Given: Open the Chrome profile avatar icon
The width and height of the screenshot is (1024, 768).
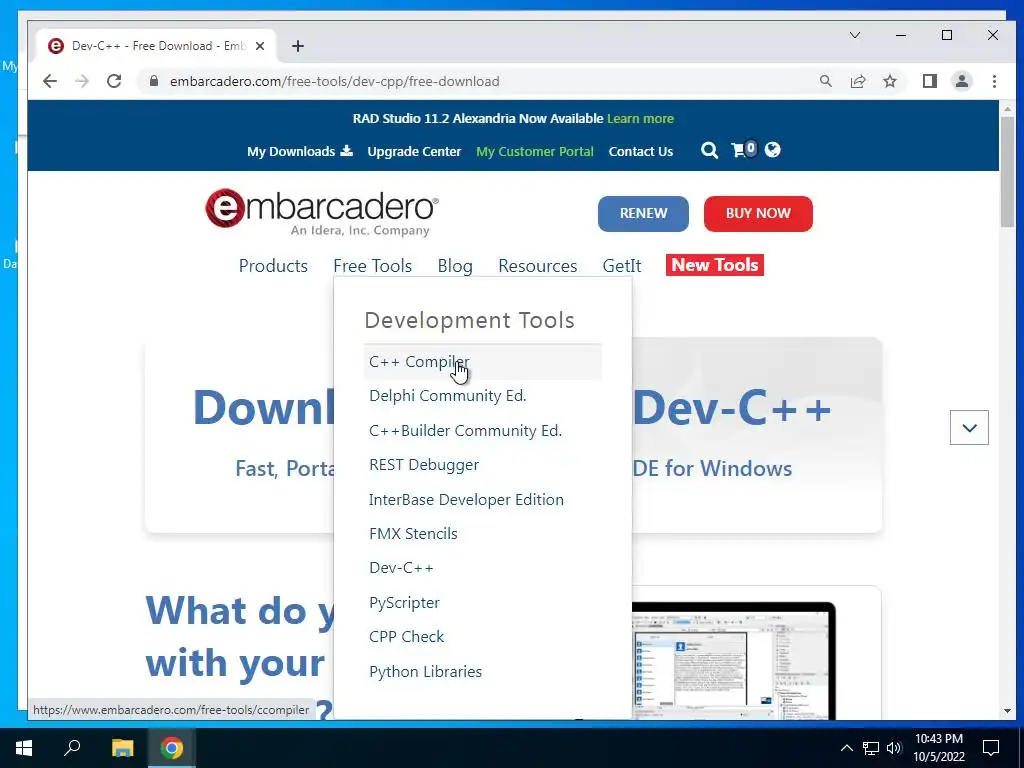Looking at the screenshot, I should (961, 81).
